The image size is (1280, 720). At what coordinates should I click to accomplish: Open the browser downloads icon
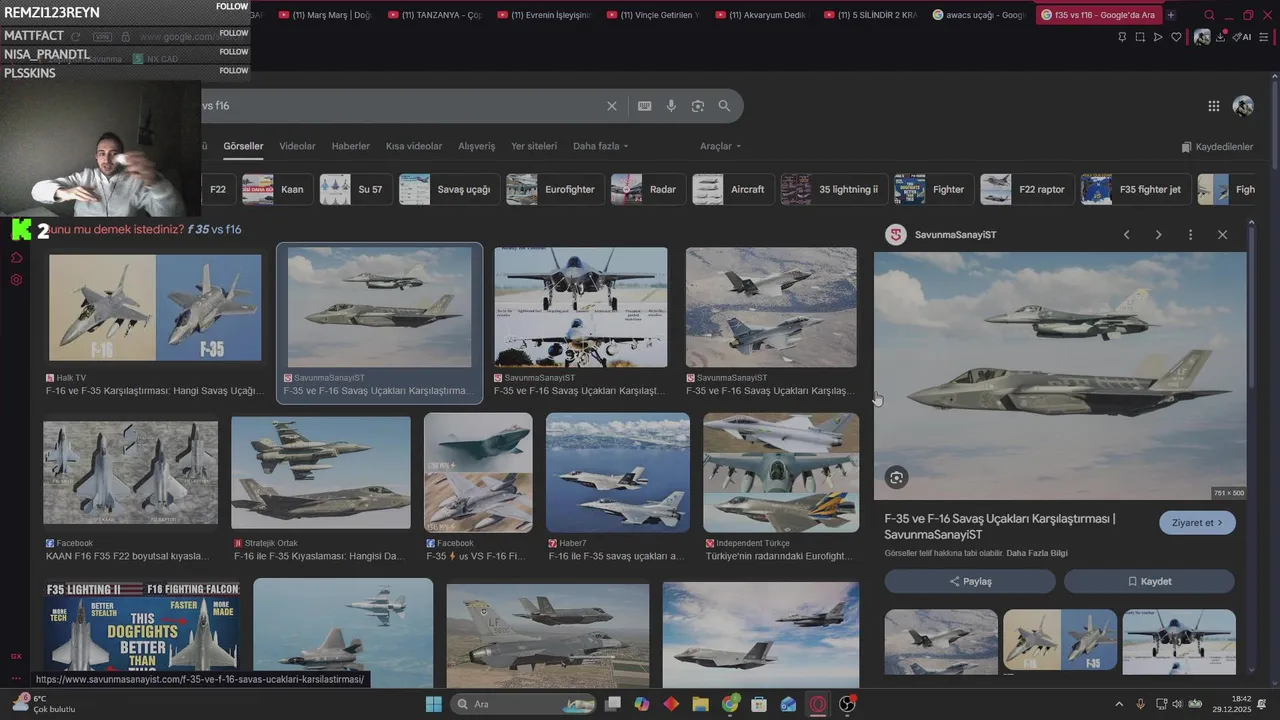[x=1221, y=37]
